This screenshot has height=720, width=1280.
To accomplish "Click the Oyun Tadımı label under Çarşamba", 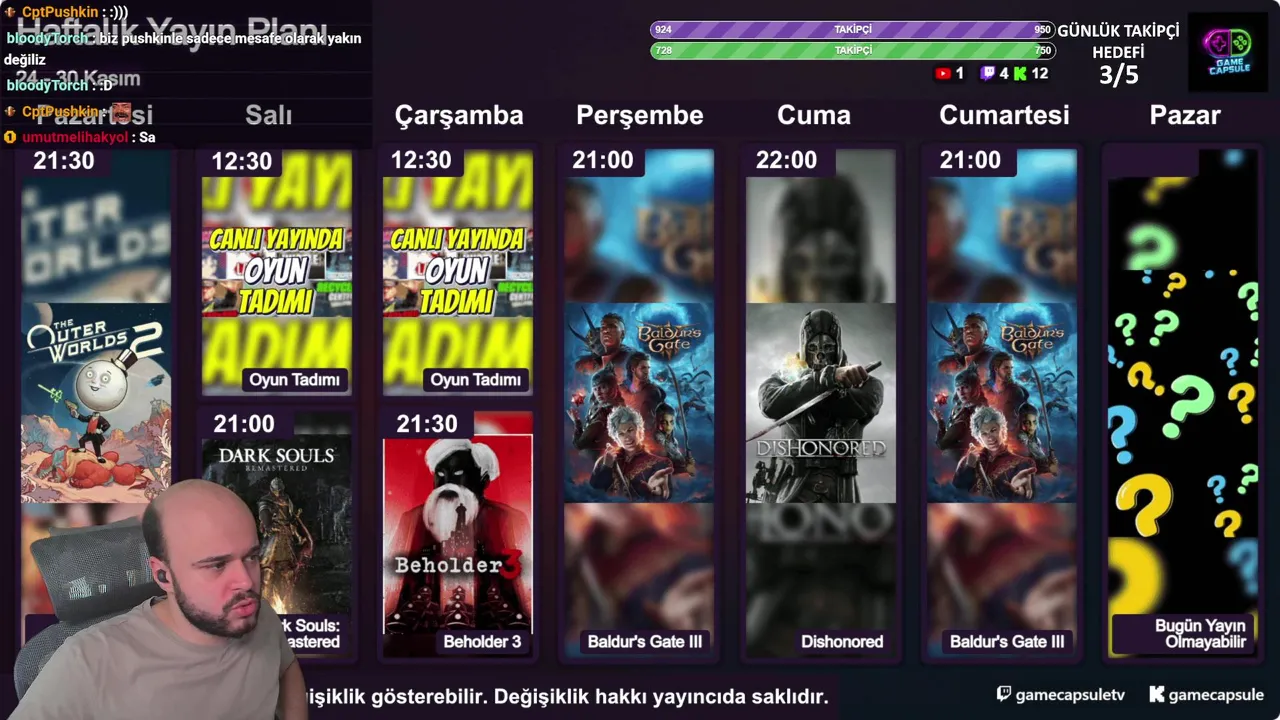I will tap(476, 380).
